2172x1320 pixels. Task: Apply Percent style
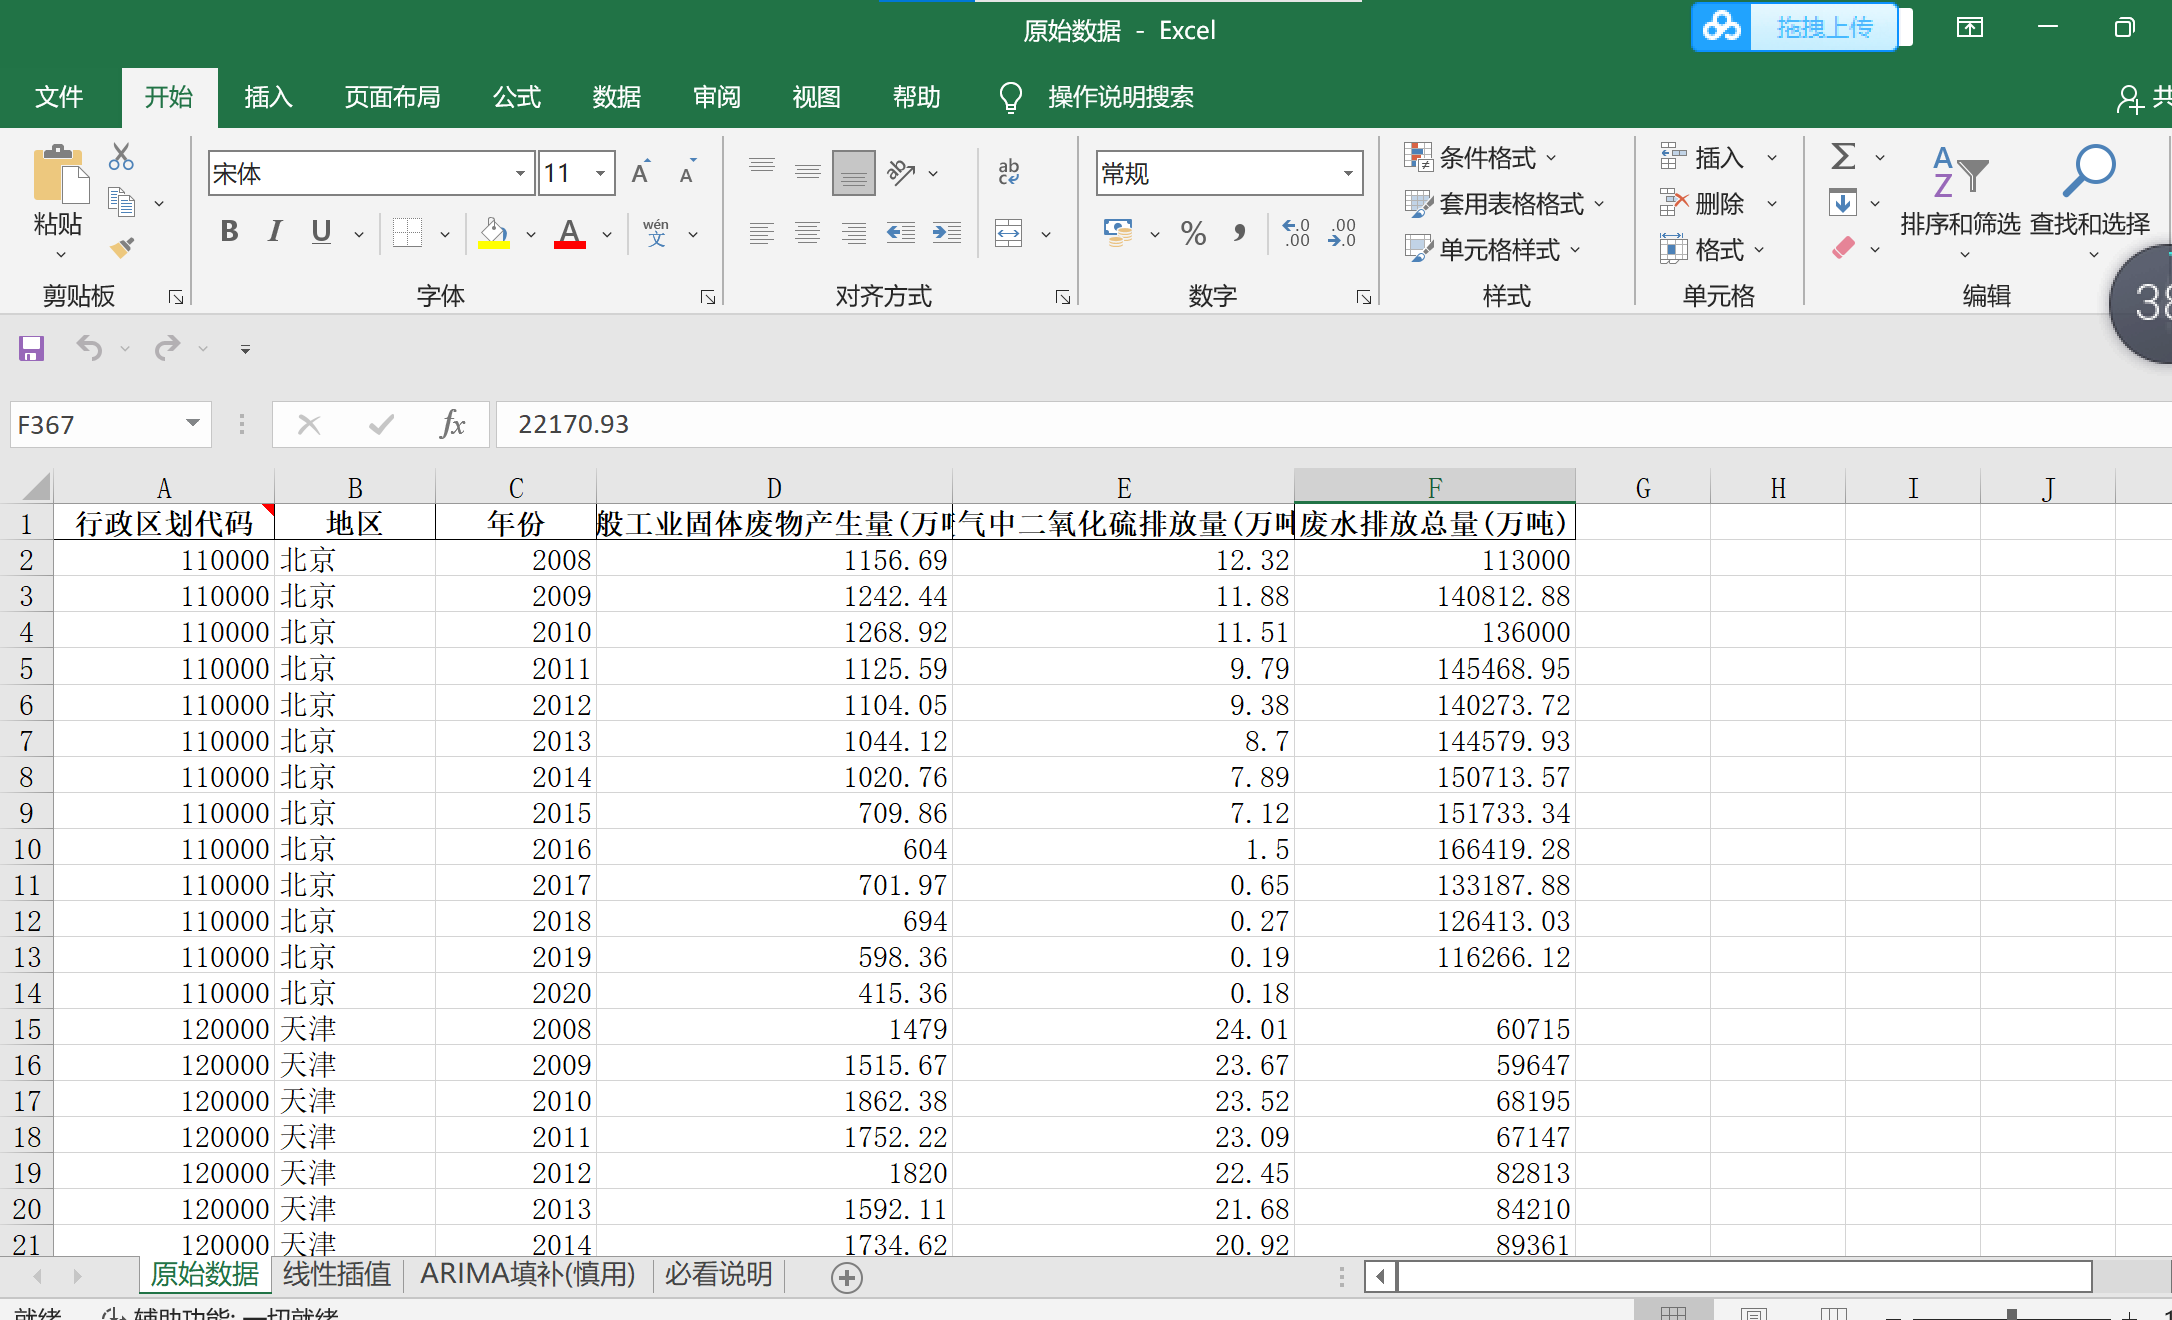tap(1193, 233)
